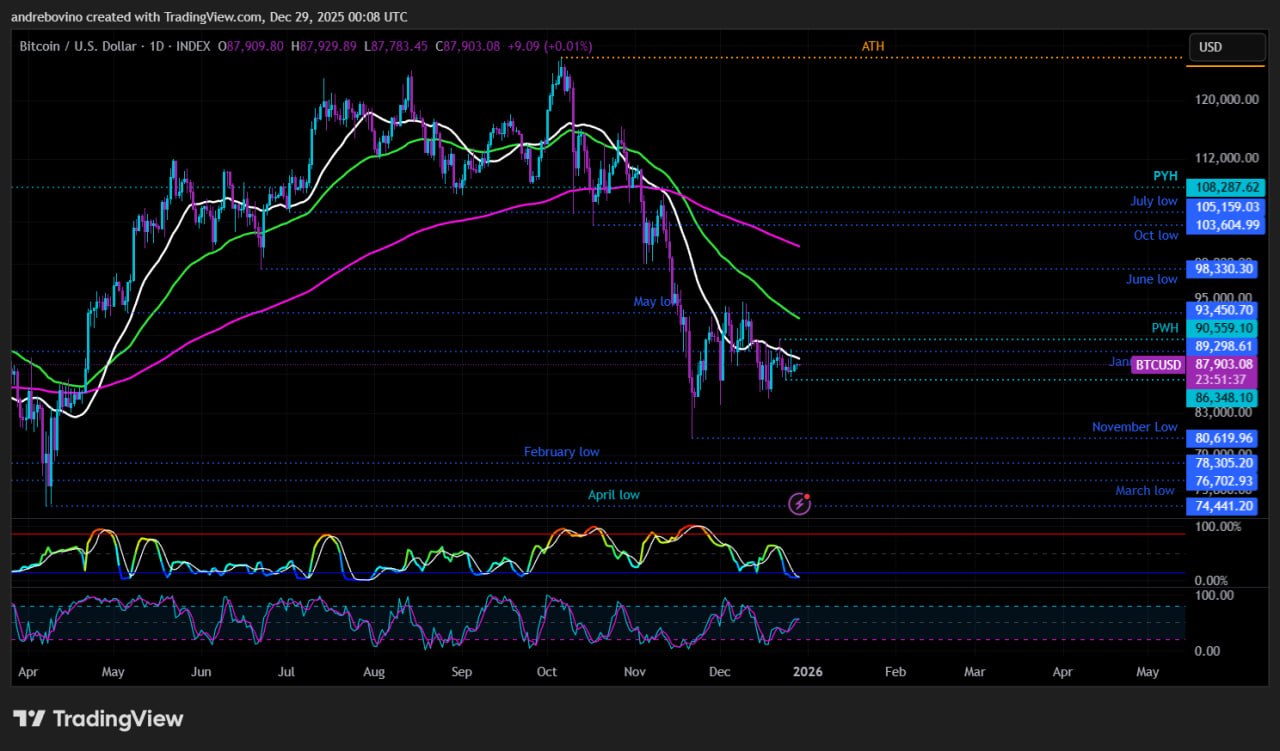This screenshot has width=1280, height=751.
Task: Select the 103,604.99 Oct low price label
Action: [x=1225, y=226]
